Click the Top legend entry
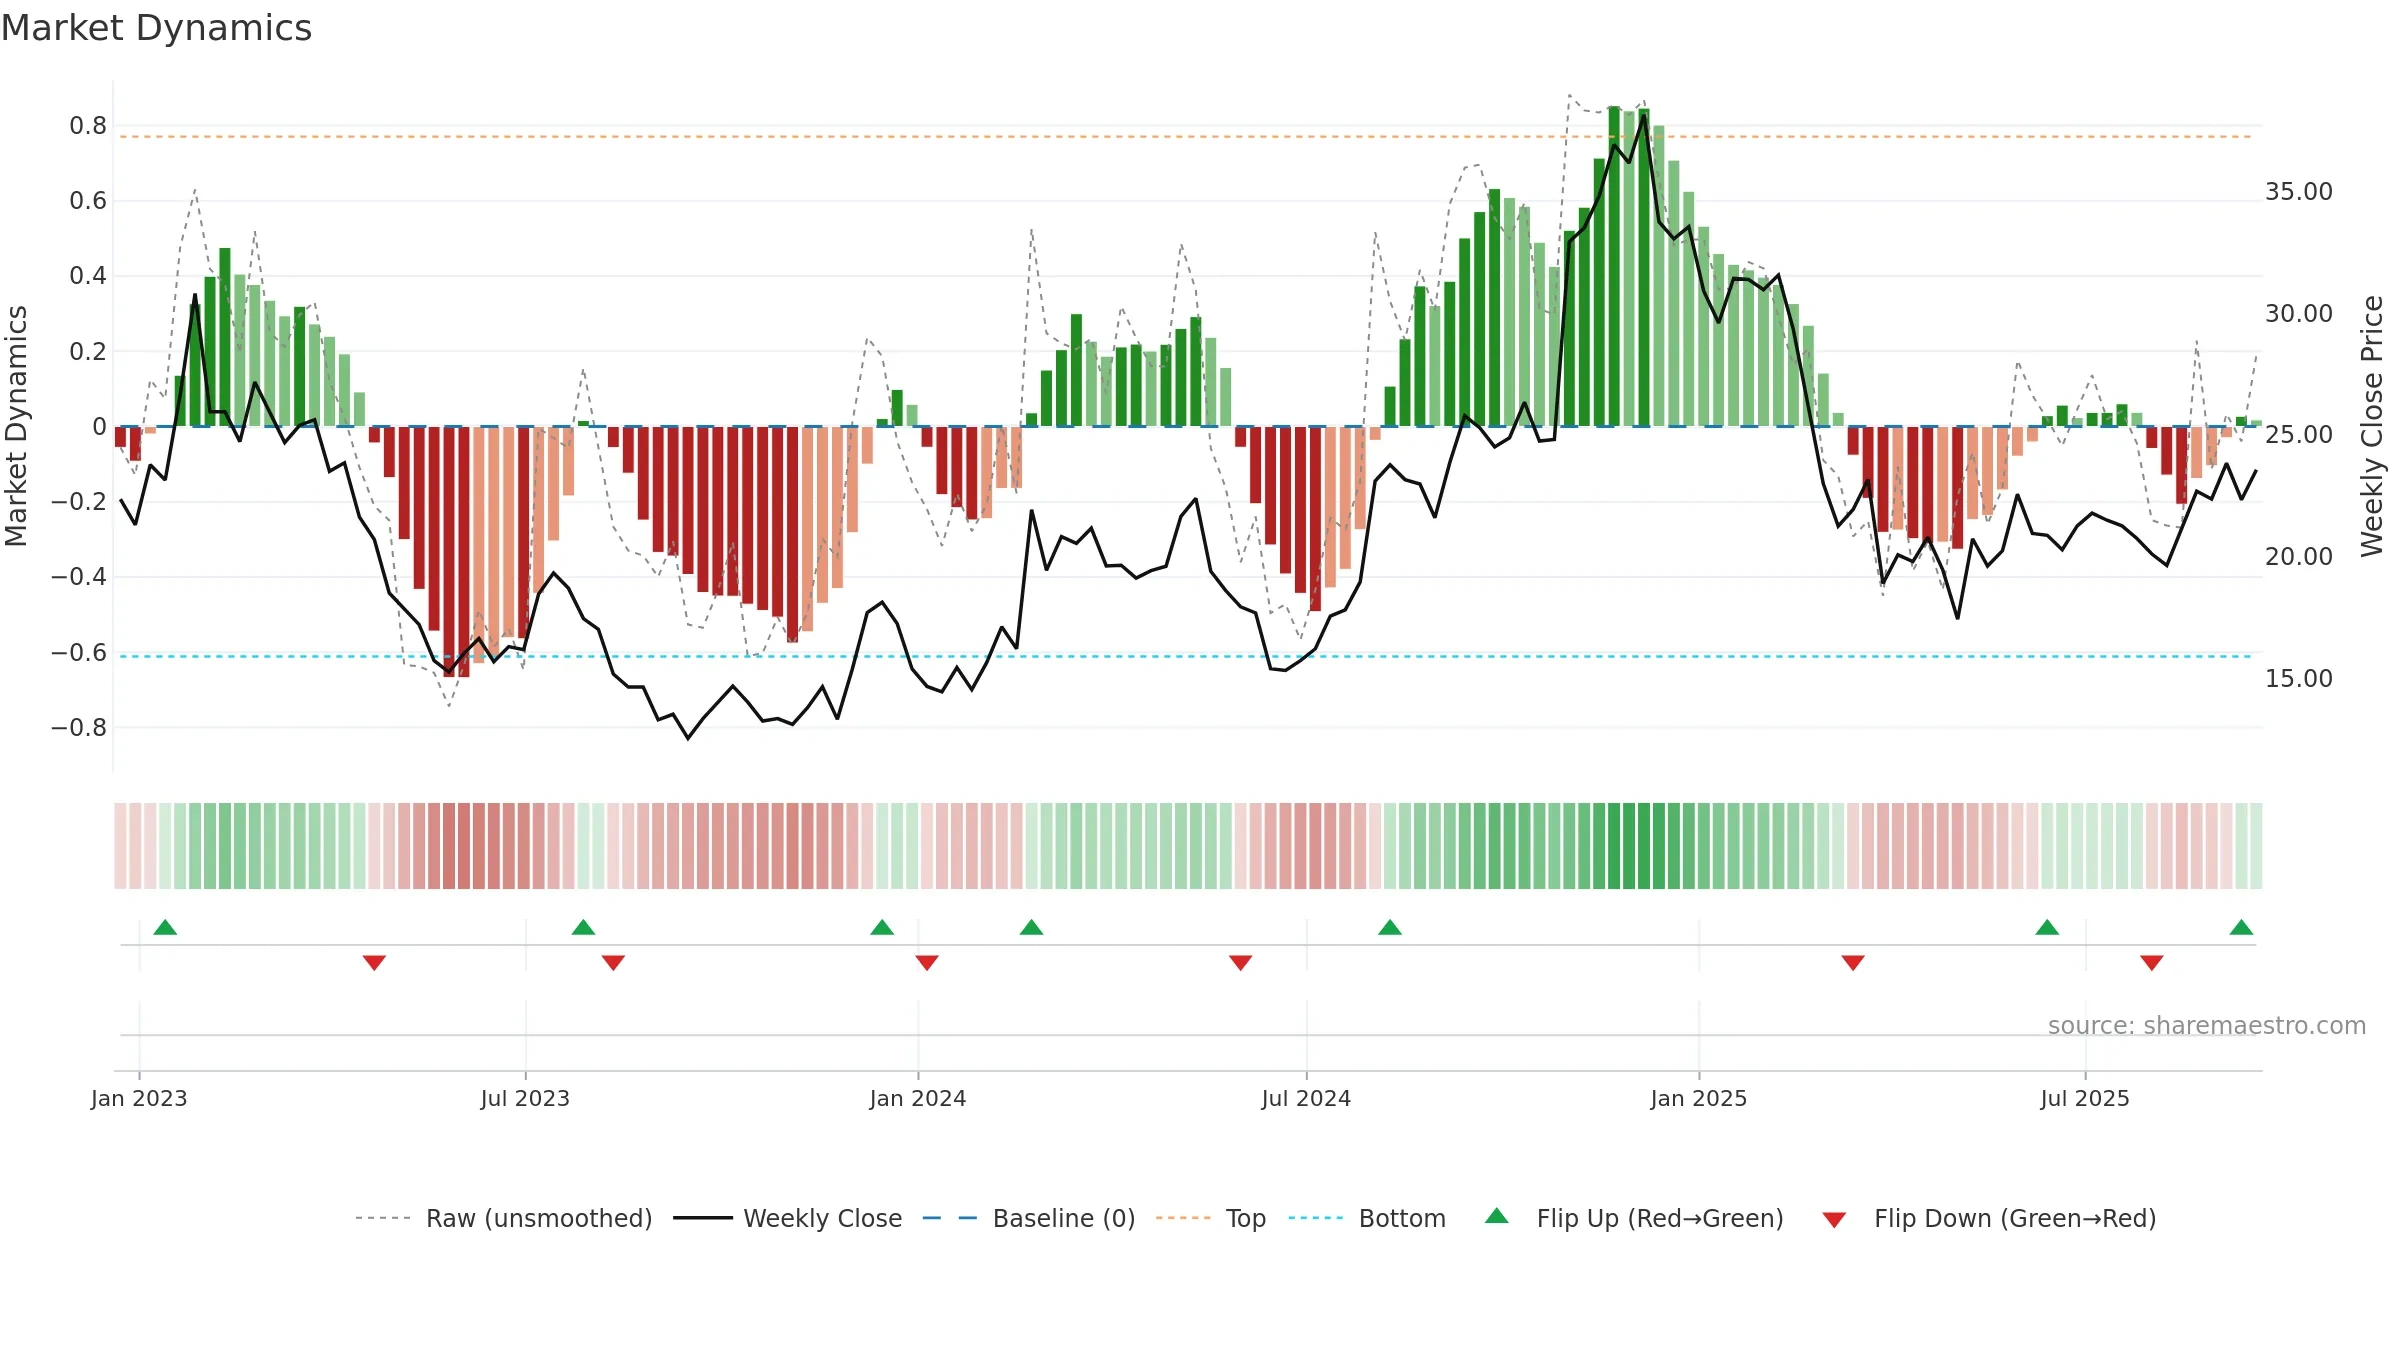Image resolution: width=2400 pixels, height=1350 pixels. click(1211, 1218)
